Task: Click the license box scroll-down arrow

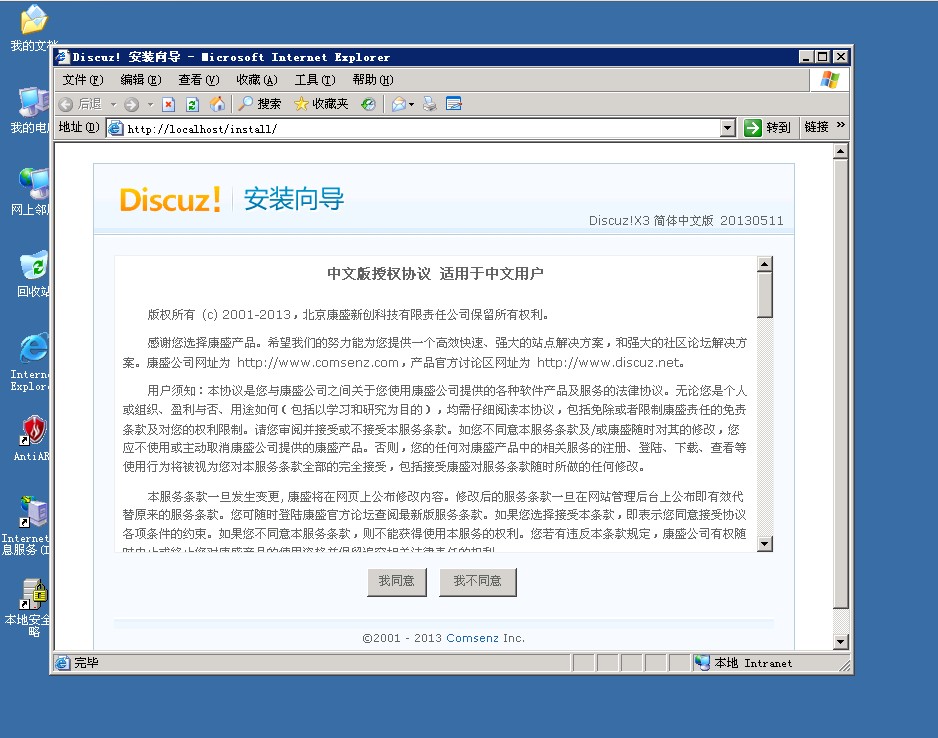Action: (x=765, y=544)
